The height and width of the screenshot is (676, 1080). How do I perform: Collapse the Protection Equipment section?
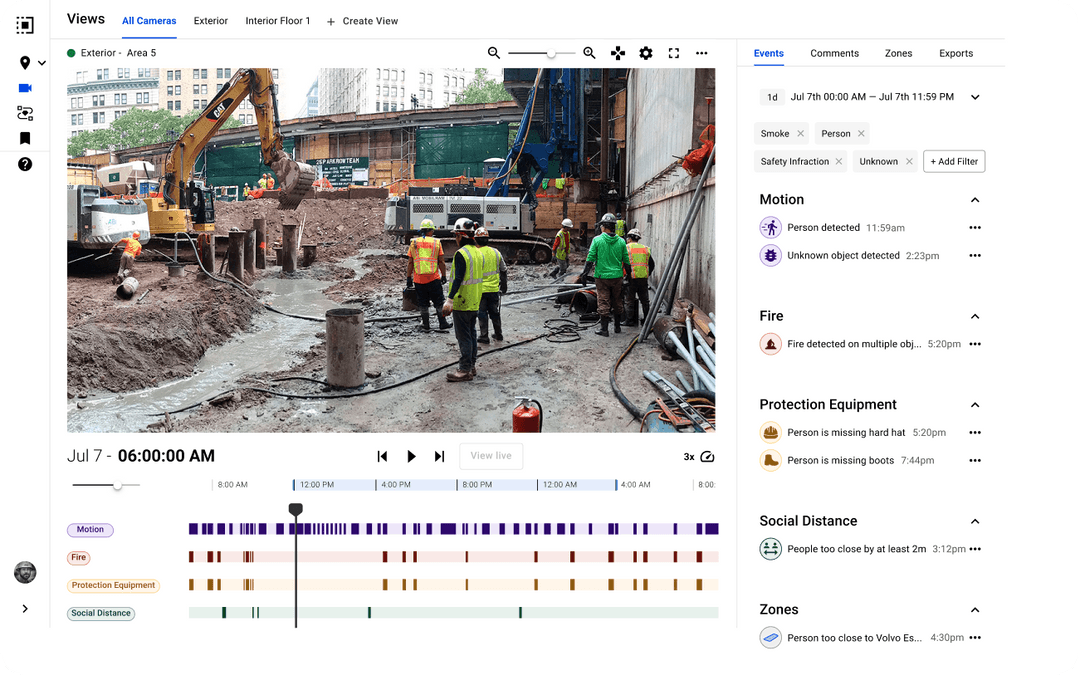click(975, 405)
